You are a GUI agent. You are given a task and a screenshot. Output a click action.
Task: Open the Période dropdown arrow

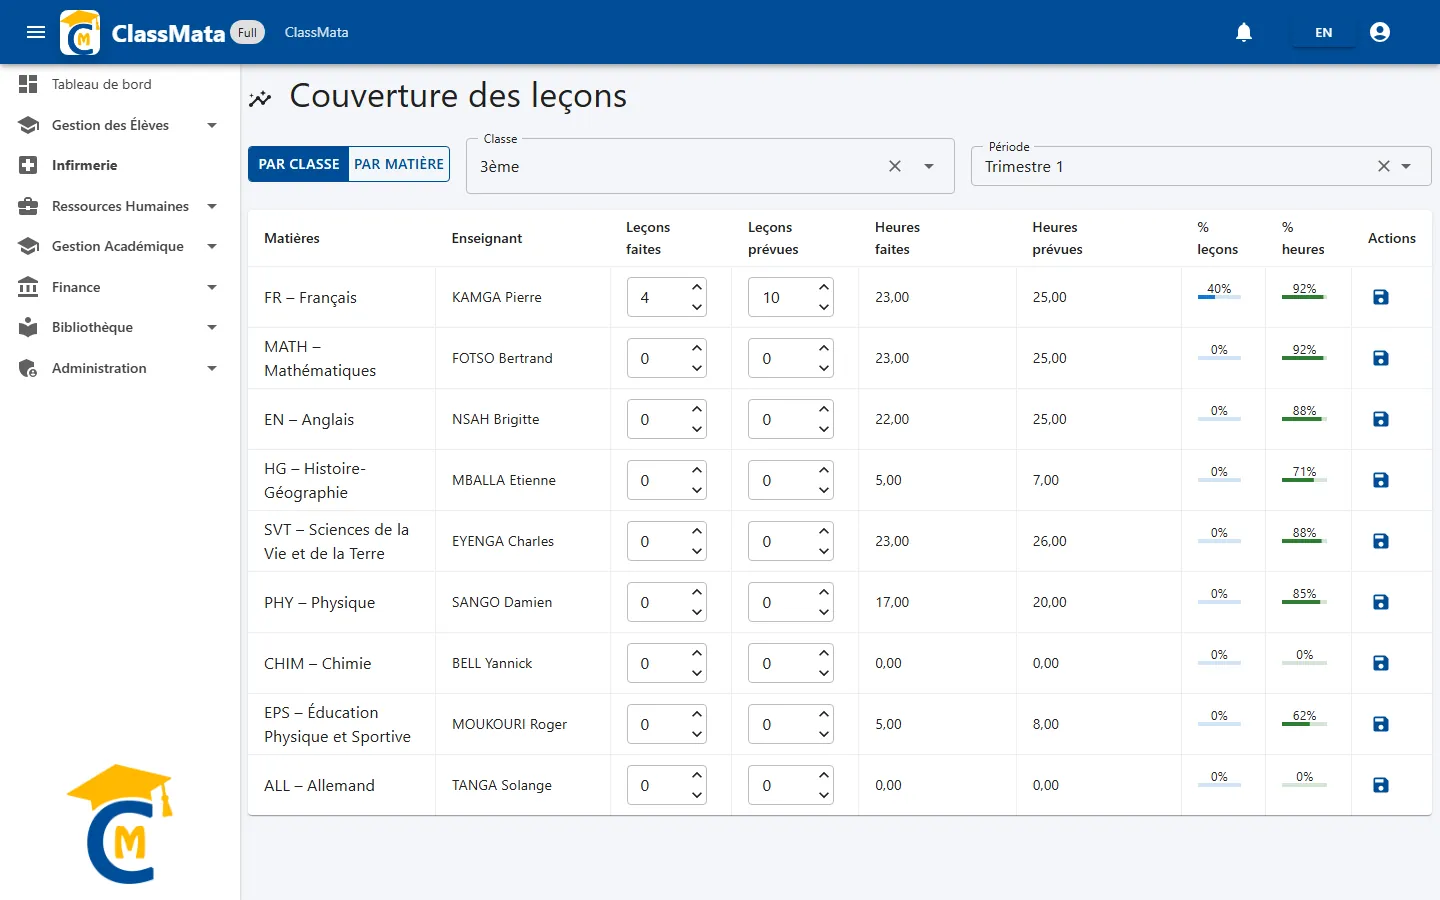click(x=1406, y=166)
